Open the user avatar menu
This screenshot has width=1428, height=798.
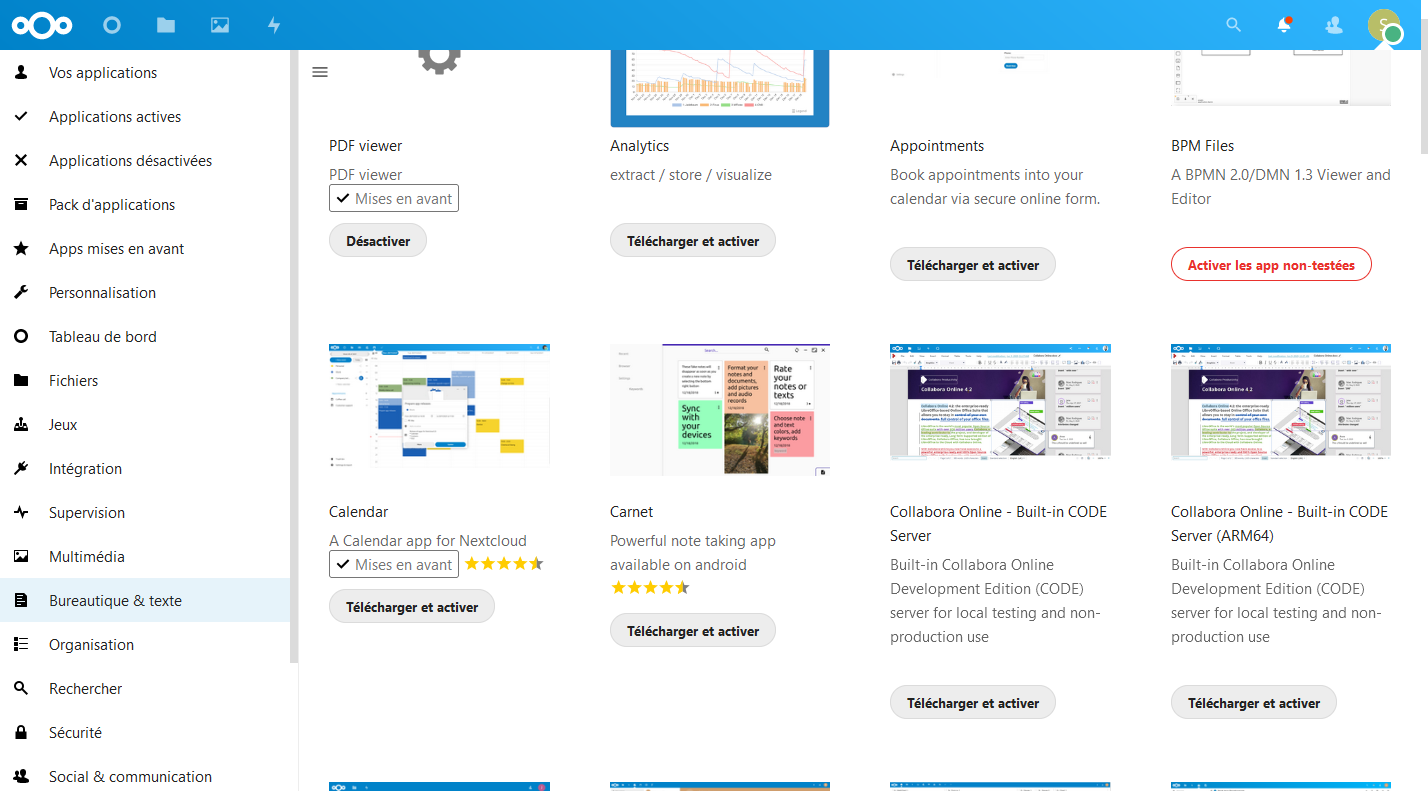coord(1384,25)
